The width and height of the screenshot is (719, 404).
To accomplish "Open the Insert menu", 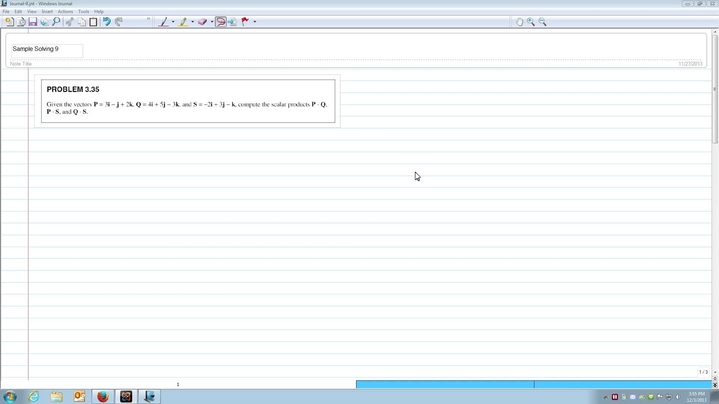I will (x=47, y=11).
